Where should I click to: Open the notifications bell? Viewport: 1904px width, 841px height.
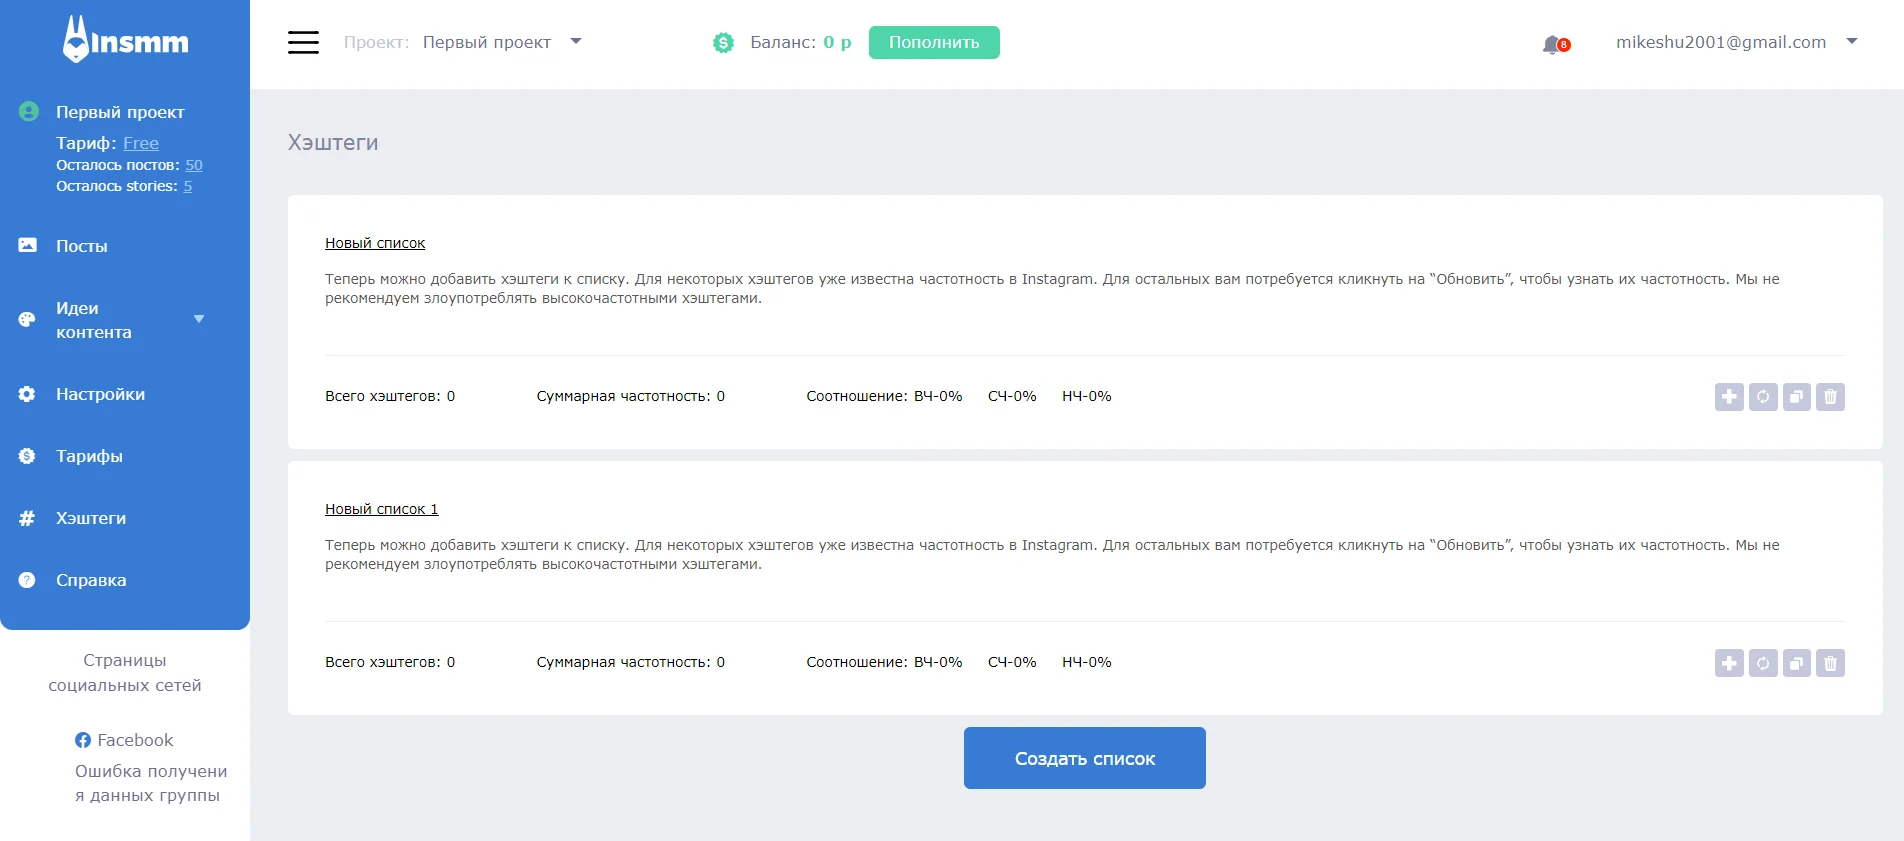[1553, 44]
